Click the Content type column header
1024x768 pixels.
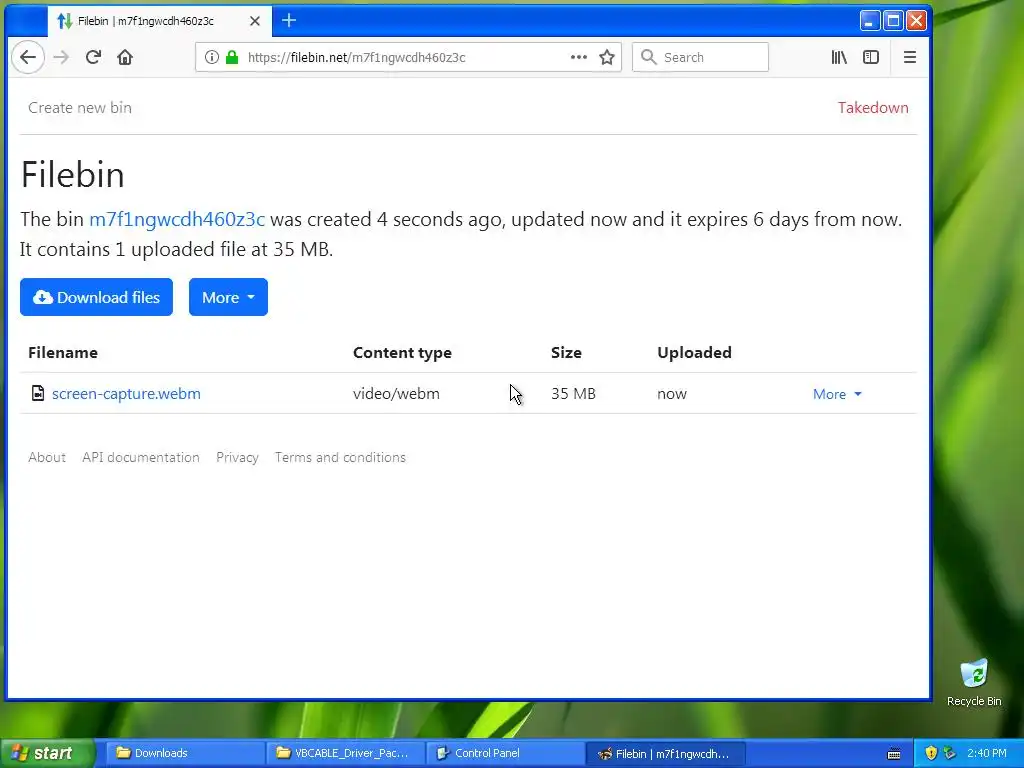(x=402, y=353)
